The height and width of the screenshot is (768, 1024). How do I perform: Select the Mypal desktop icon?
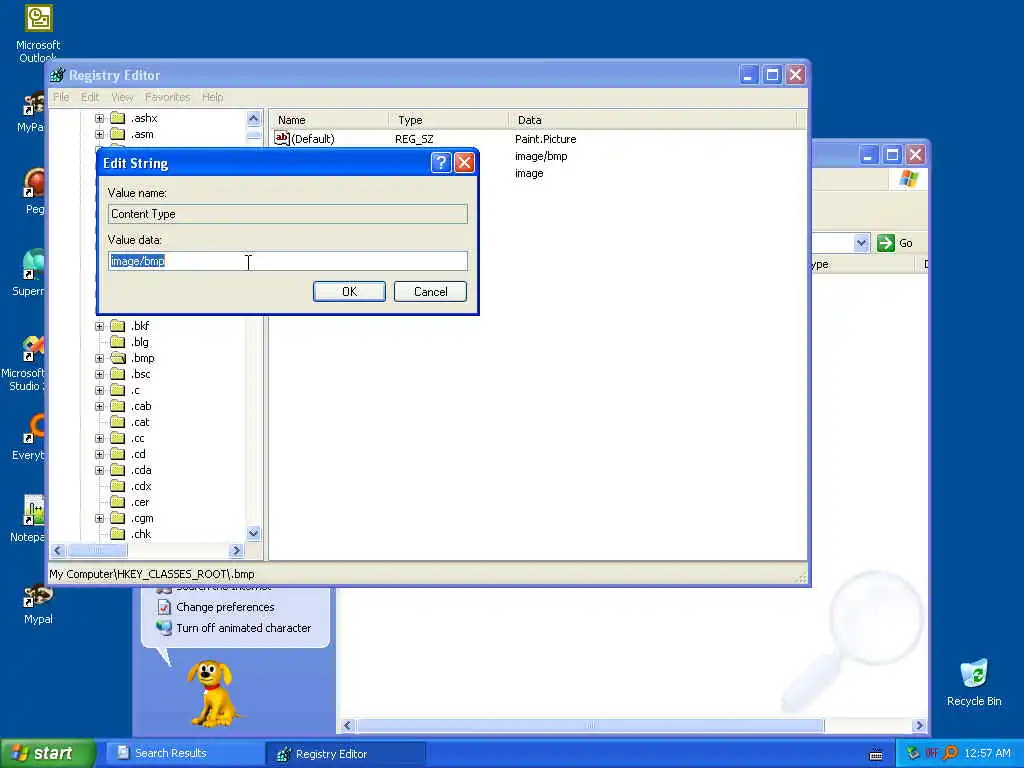[x=38, y=605]
